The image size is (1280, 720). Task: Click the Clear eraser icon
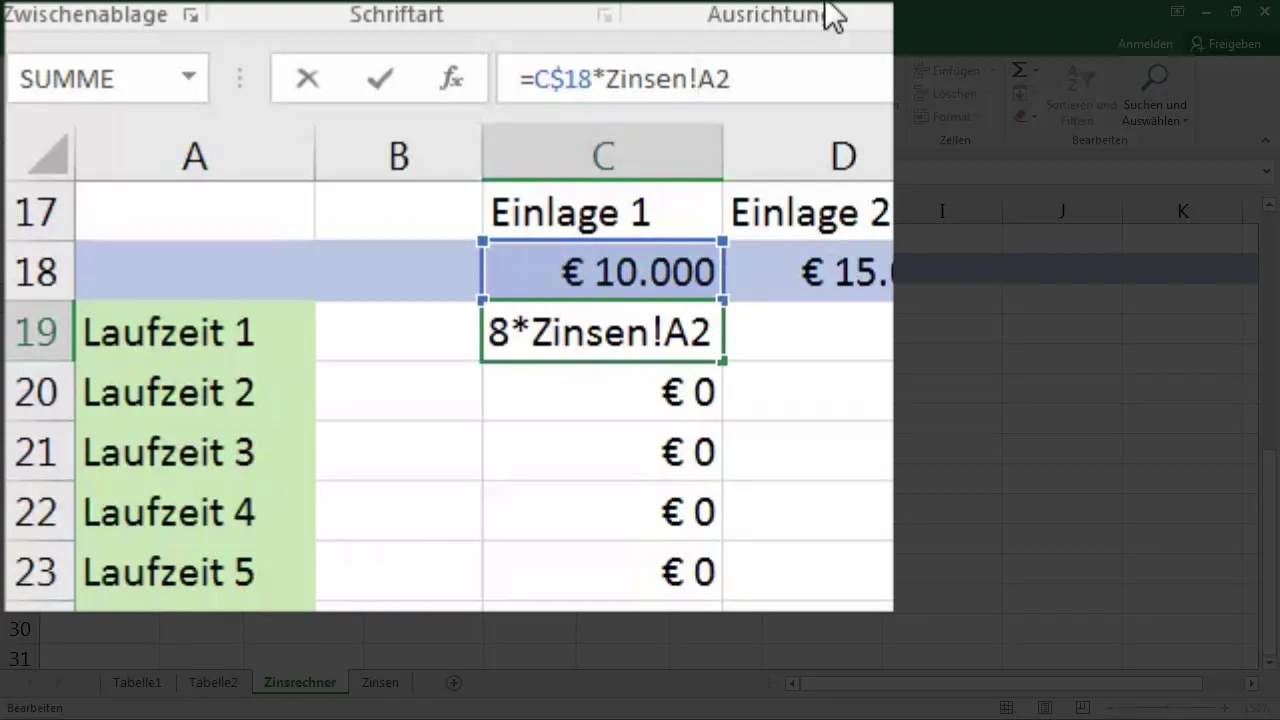1019,116
